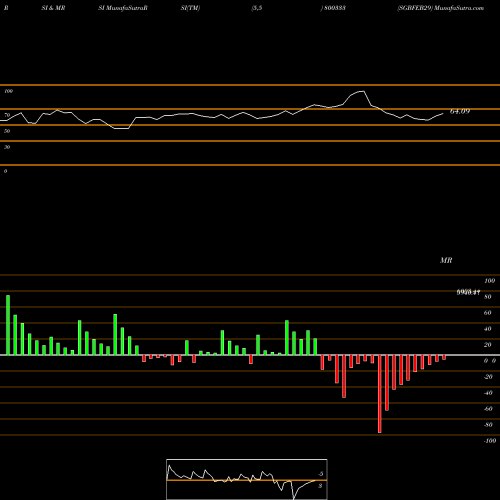This screenshot has height=500, width=500.
Task: Select the tallest green bar at chart start
Action: 8,325
